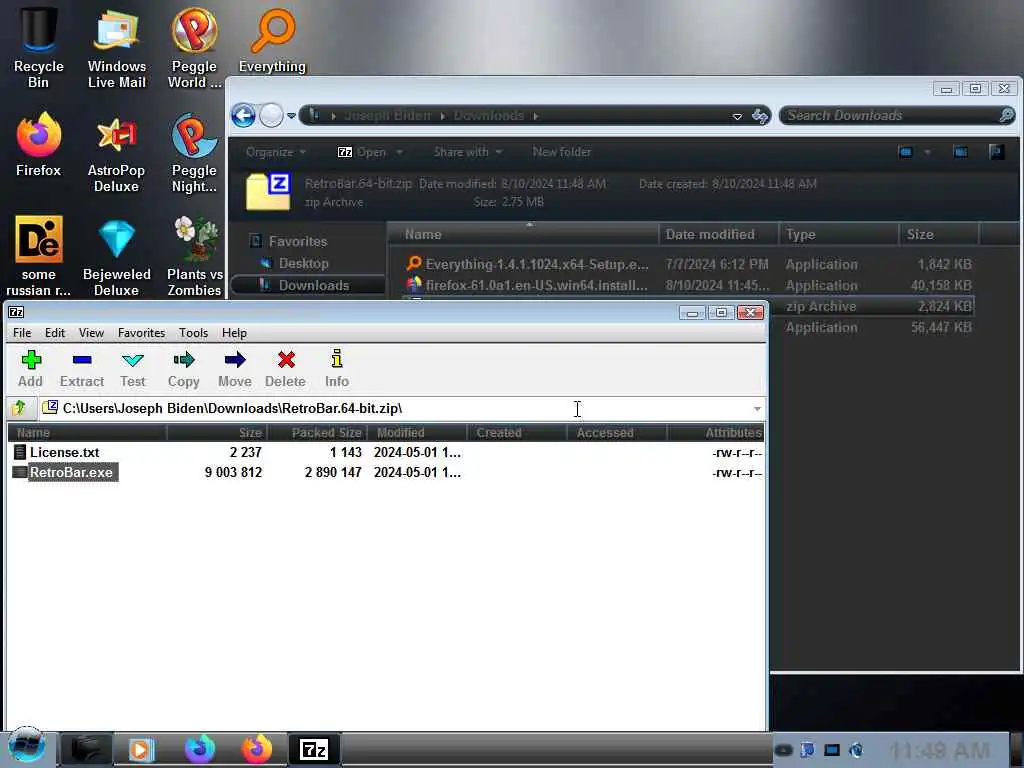This screenshot has height=768, width=1024.
Task: Open the Tools menu in 7-Zip
Action: (193, 333)
